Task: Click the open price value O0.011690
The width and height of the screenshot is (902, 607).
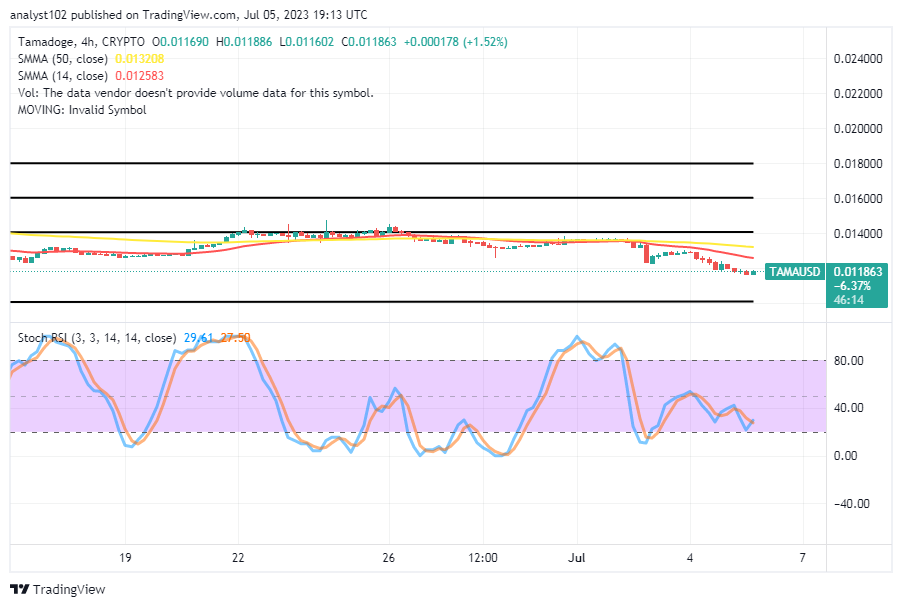Action: pyautogui.click(x=180, y=42)
